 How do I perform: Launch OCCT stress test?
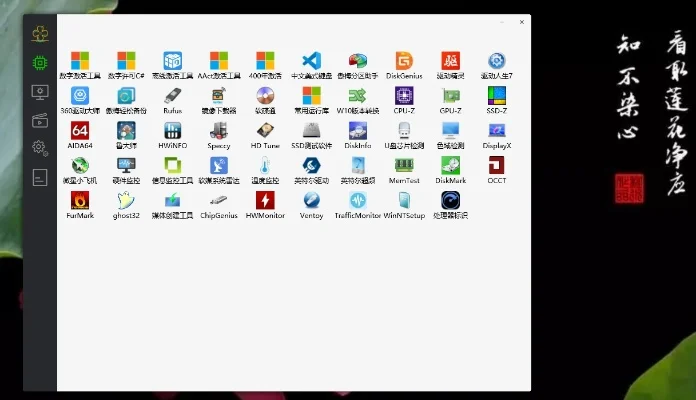(496, 170)
